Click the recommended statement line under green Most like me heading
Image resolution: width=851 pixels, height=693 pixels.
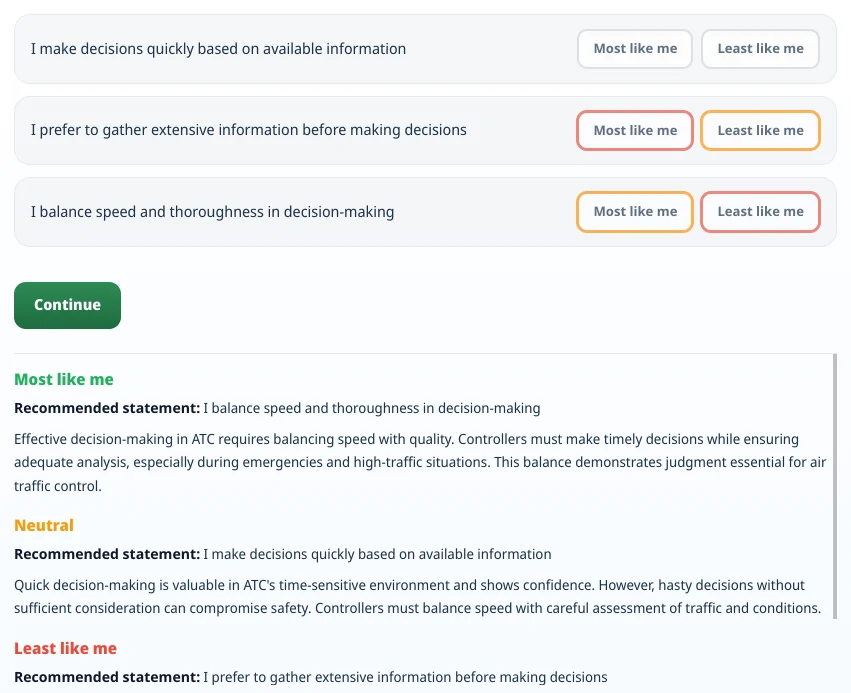[x=277, y=408]
